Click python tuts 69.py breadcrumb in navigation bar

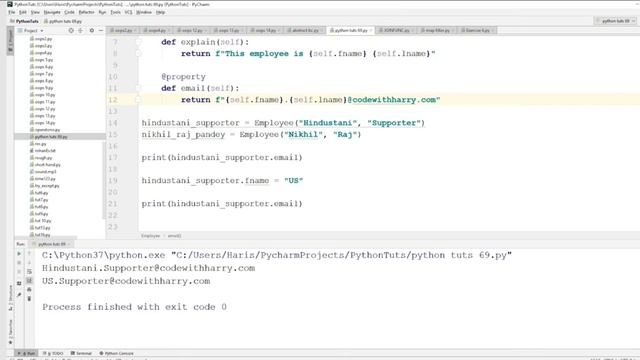pyautogui.click(x=65, y=21)
